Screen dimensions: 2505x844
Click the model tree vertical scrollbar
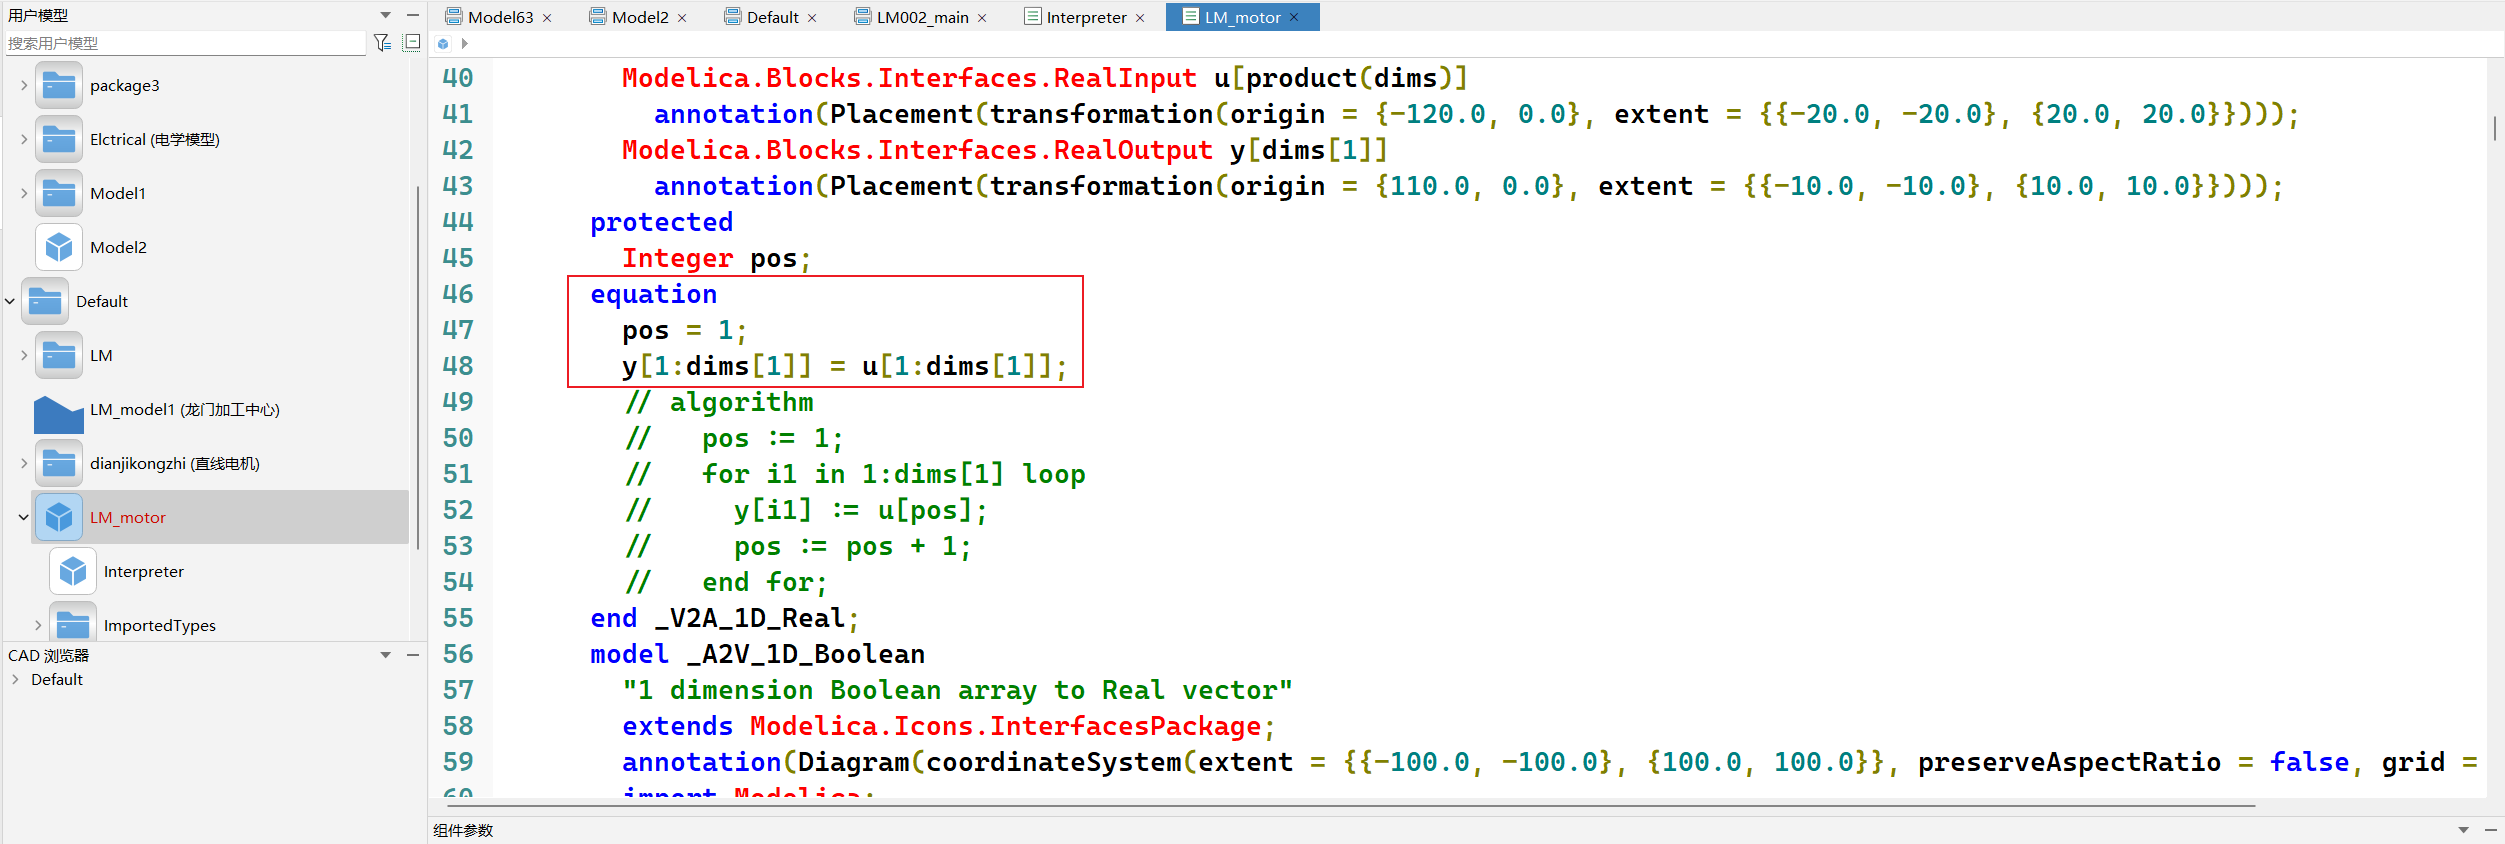coord(417,367)
